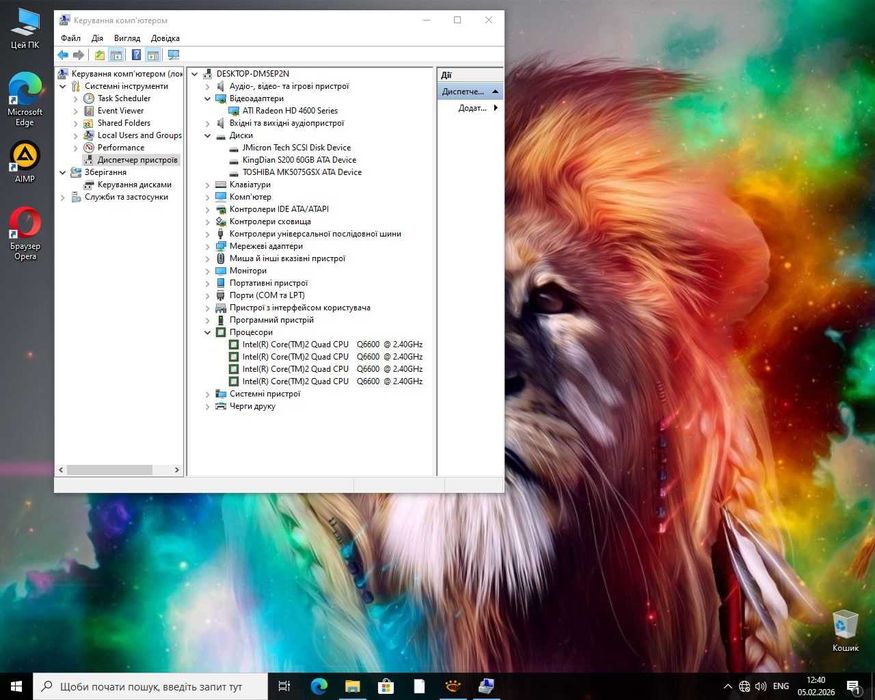The height and width of the screenshot is (700, 875).
Task: Open Цей ПК desktop icon
Action: tap(25, 30)
